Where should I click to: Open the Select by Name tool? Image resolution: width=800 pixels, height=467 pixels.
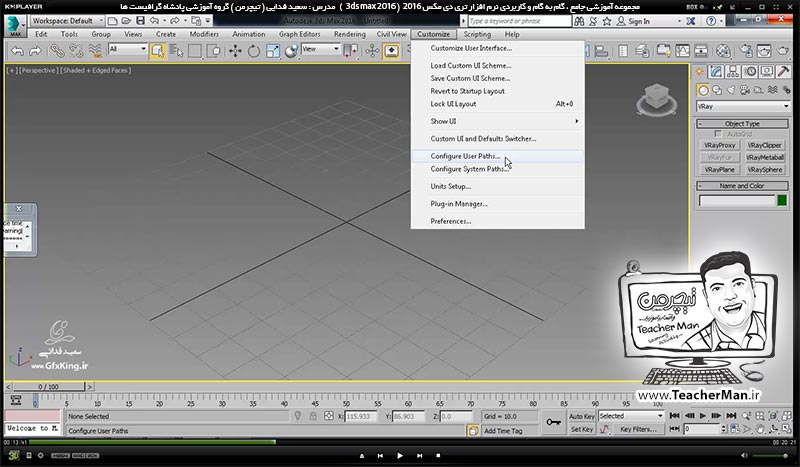pyautogui.click(x=176, y=51)
